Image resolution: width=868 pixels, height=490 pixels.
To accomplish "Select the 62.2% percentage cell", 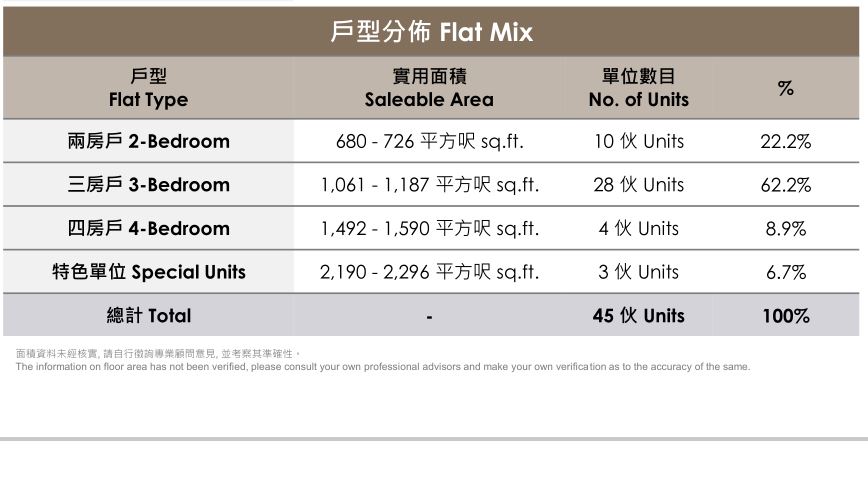I will 786,185.
